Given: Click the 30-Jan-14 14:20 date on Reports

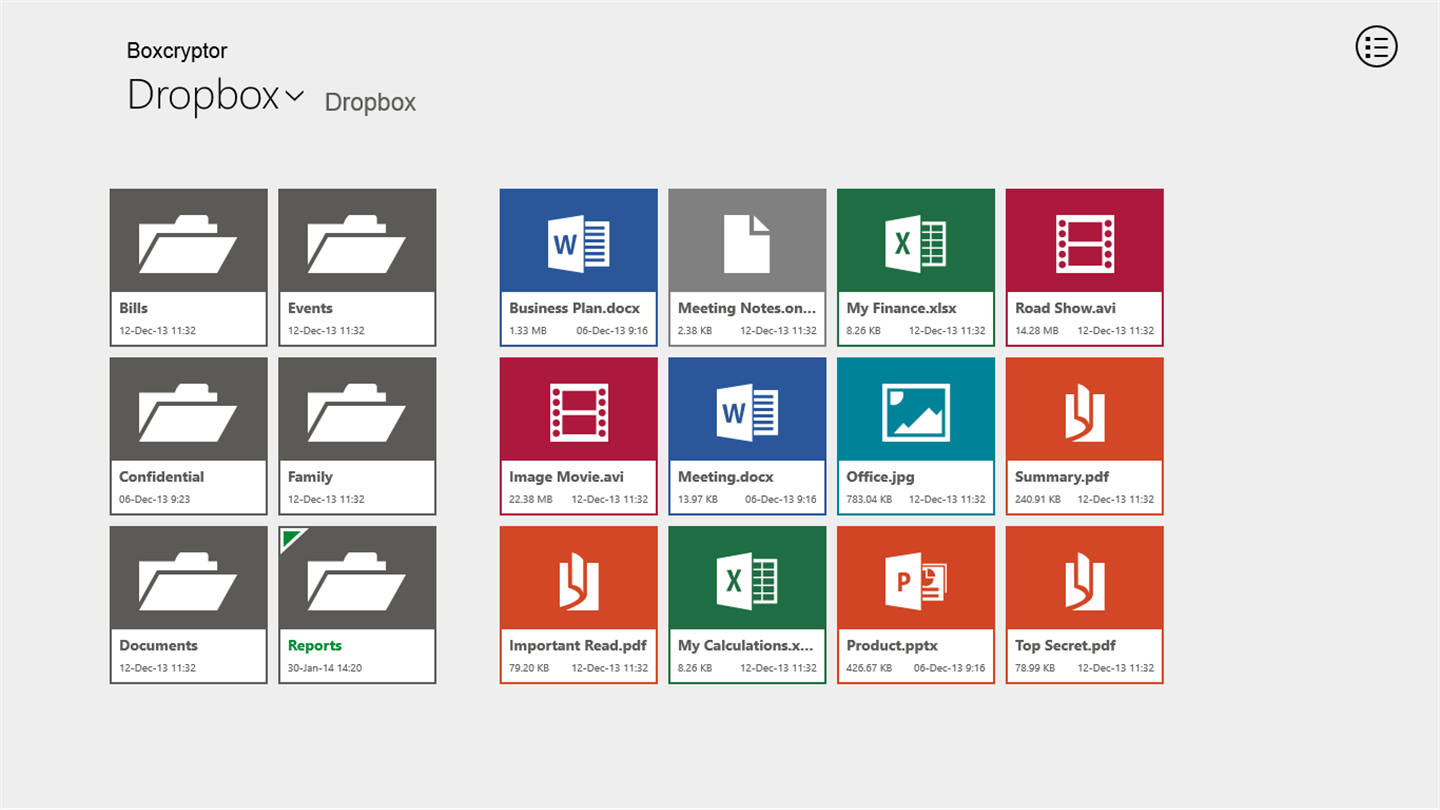Looking at the screenshot, I should pos(325,669).
